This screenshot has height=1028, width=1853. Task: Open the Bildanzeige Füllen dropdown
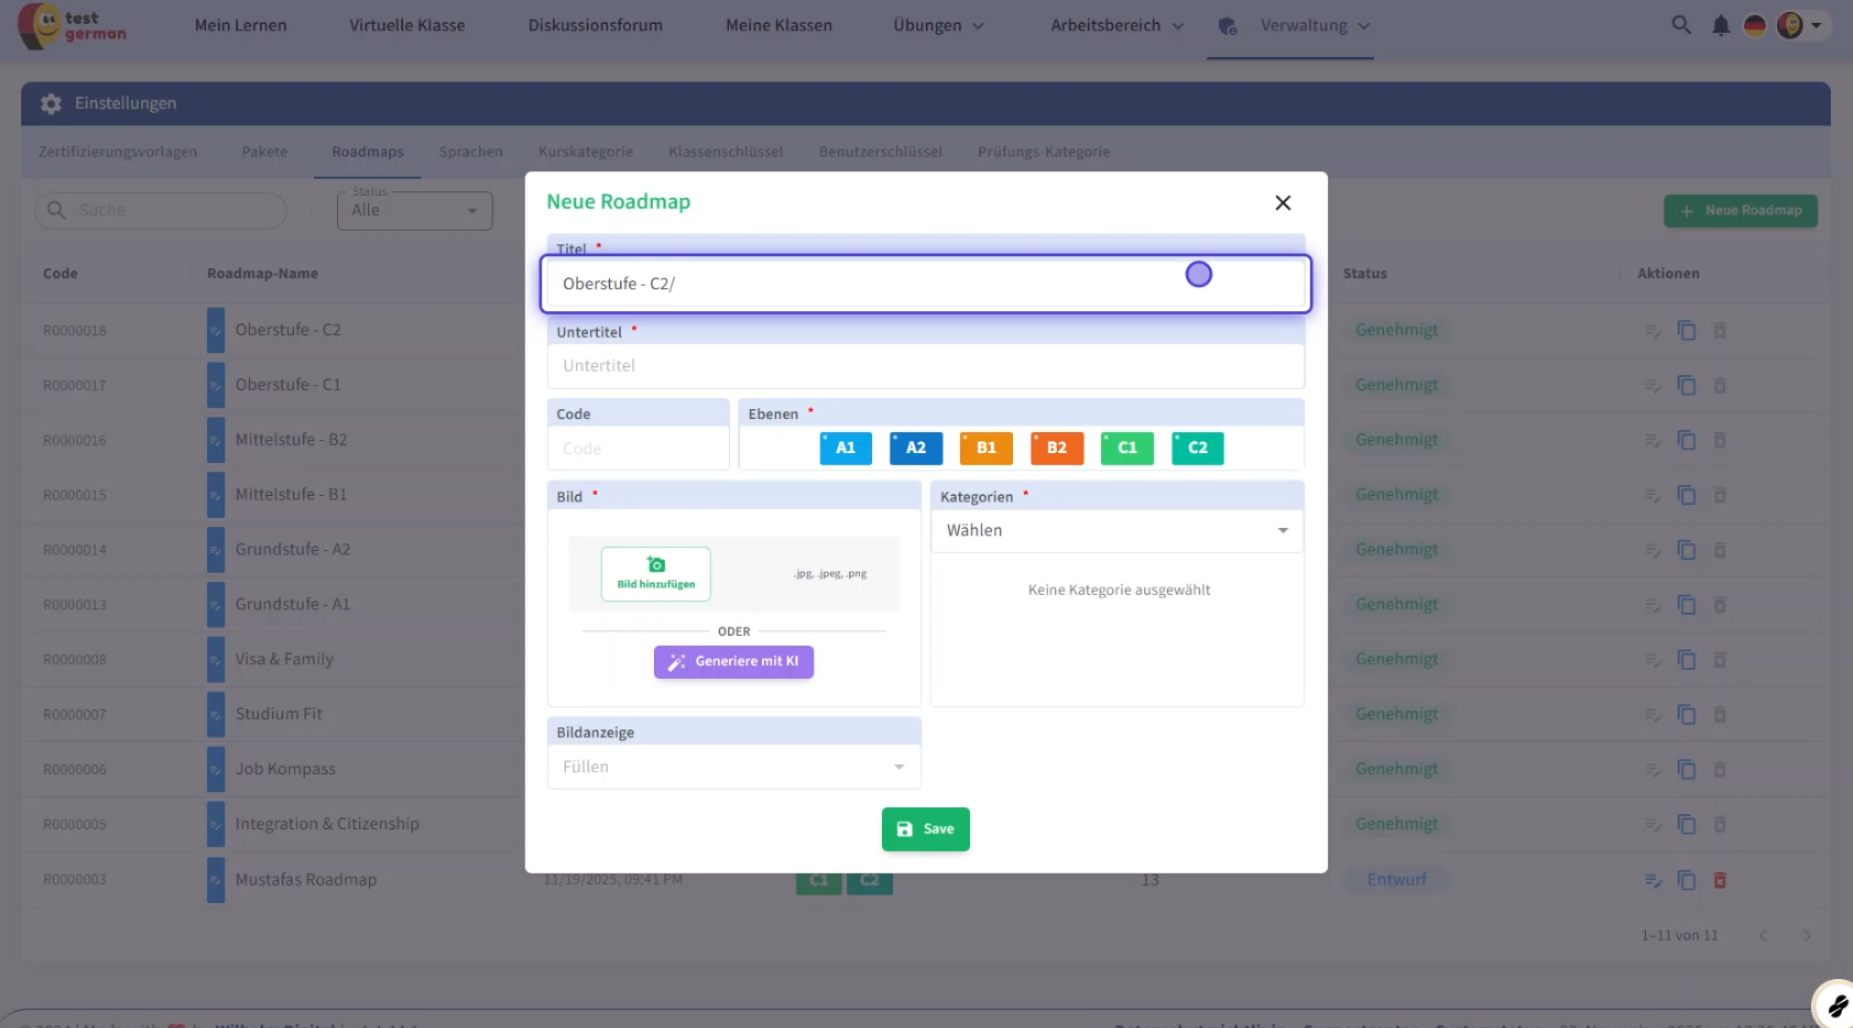tap(733, 767)
